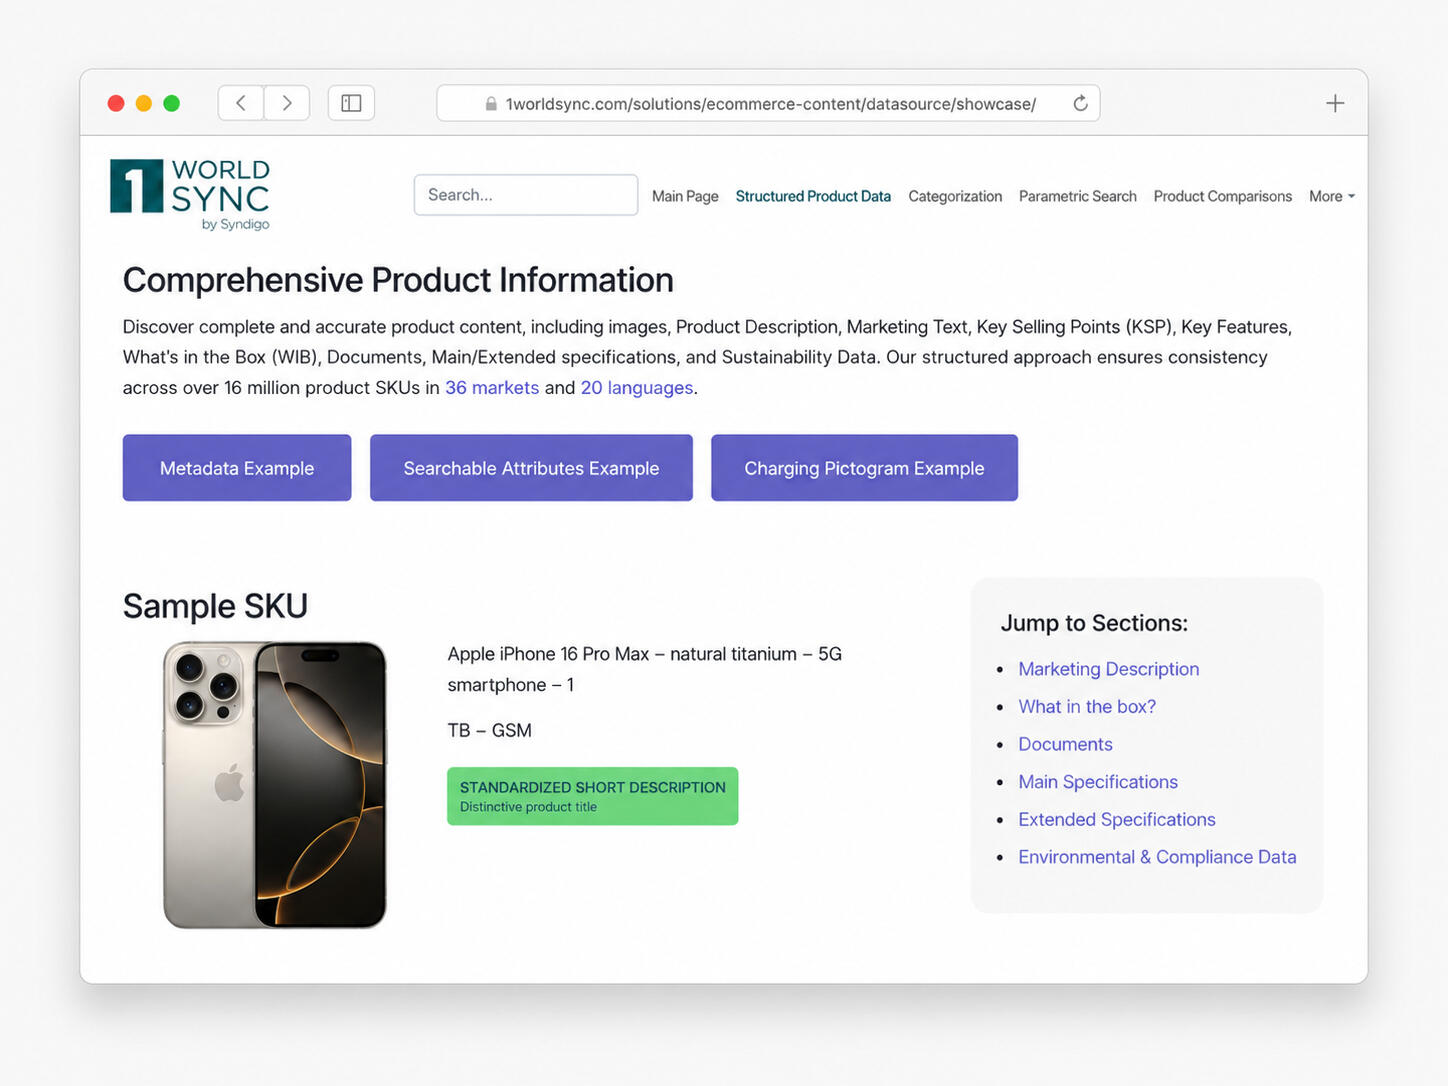The height and width of the screenshot is (1086, 1448).
Task: Close the window with red button
Action: pyautogui.click(x=116, y=103)
